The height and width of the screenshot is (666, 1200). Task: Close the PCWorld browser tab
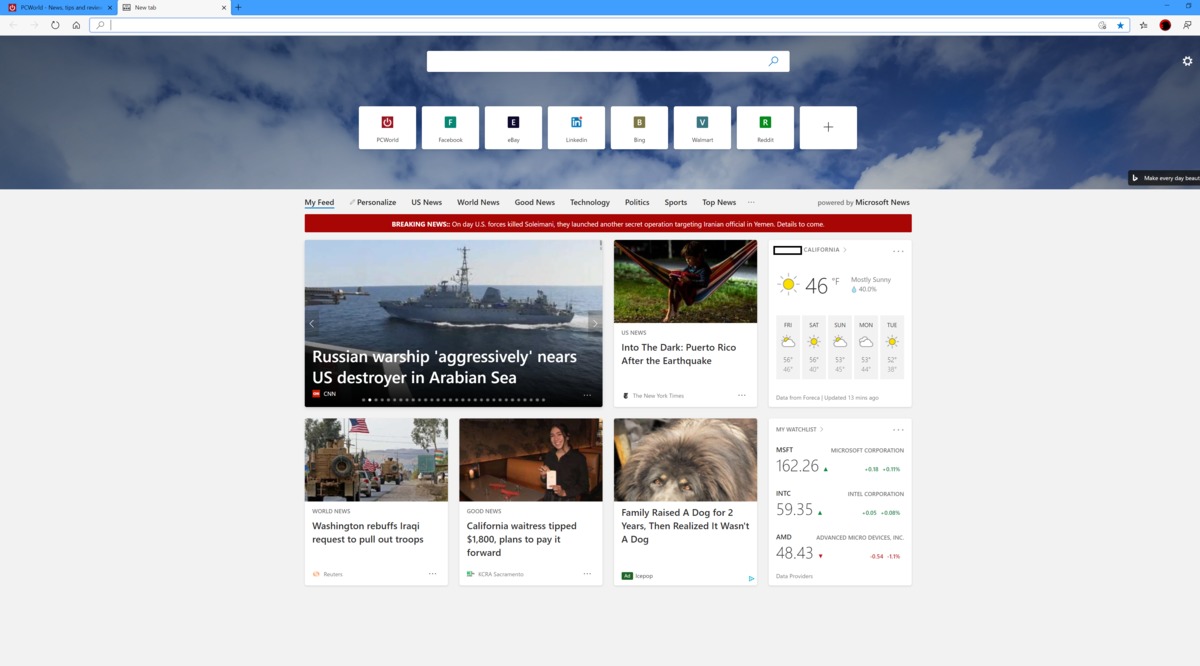[x=110, y=7]
